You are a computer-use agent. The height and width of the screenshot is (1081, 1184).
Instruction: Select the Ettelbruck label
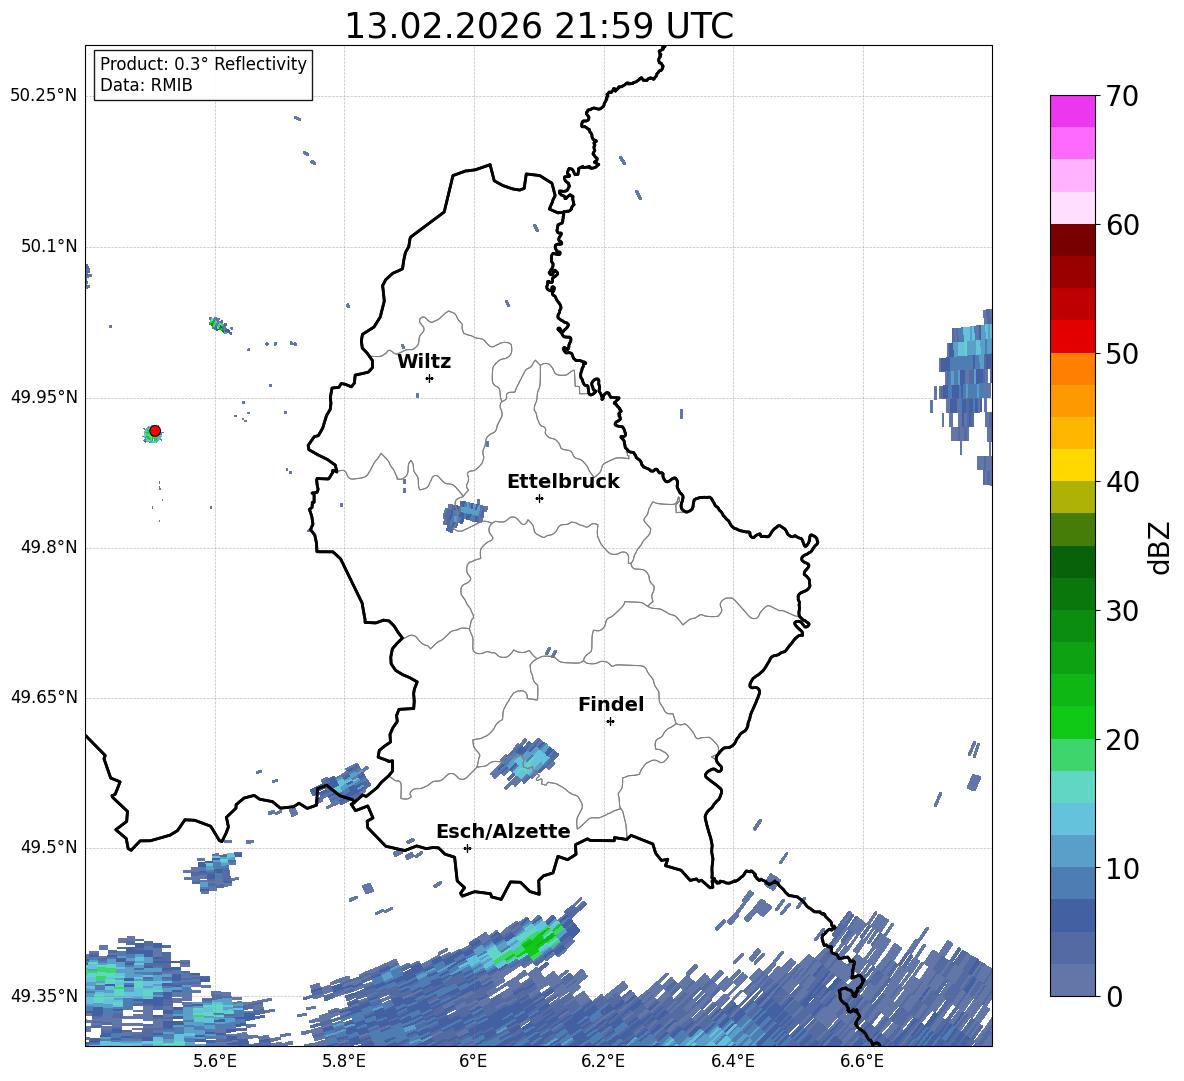point(563,482)
